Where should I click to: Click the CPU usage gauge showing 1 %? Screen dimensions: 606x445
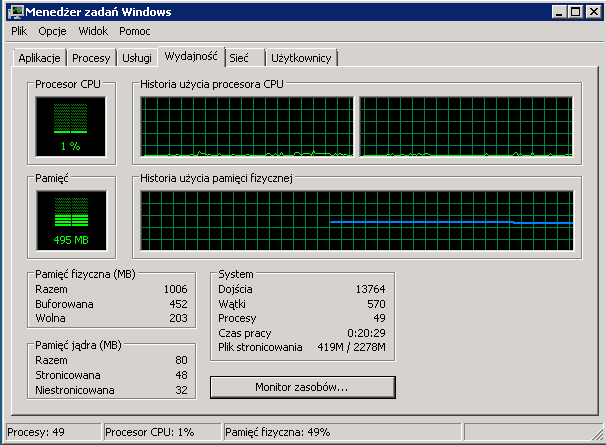(70, 127)
